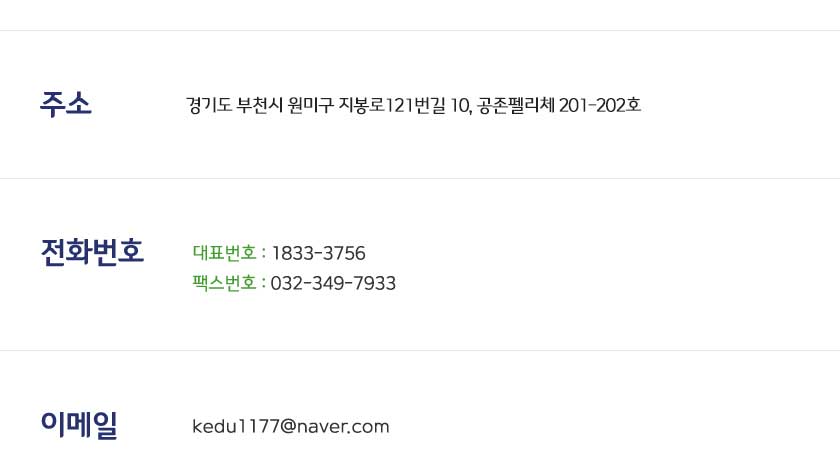The image size is (840, 470).
Task: Click the street name 지봉로121번길
Action: (x=392, y=105)
